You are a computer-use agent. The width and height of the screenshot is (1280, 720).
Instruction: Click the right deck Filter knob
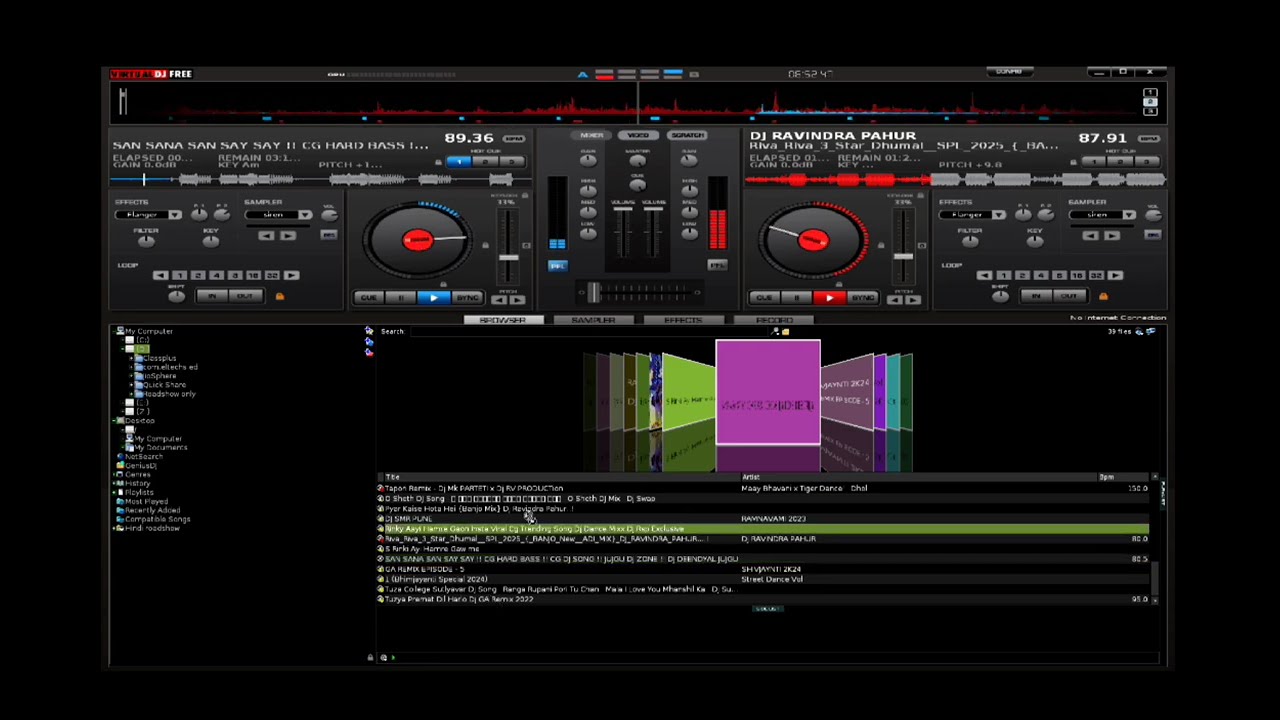970,241
